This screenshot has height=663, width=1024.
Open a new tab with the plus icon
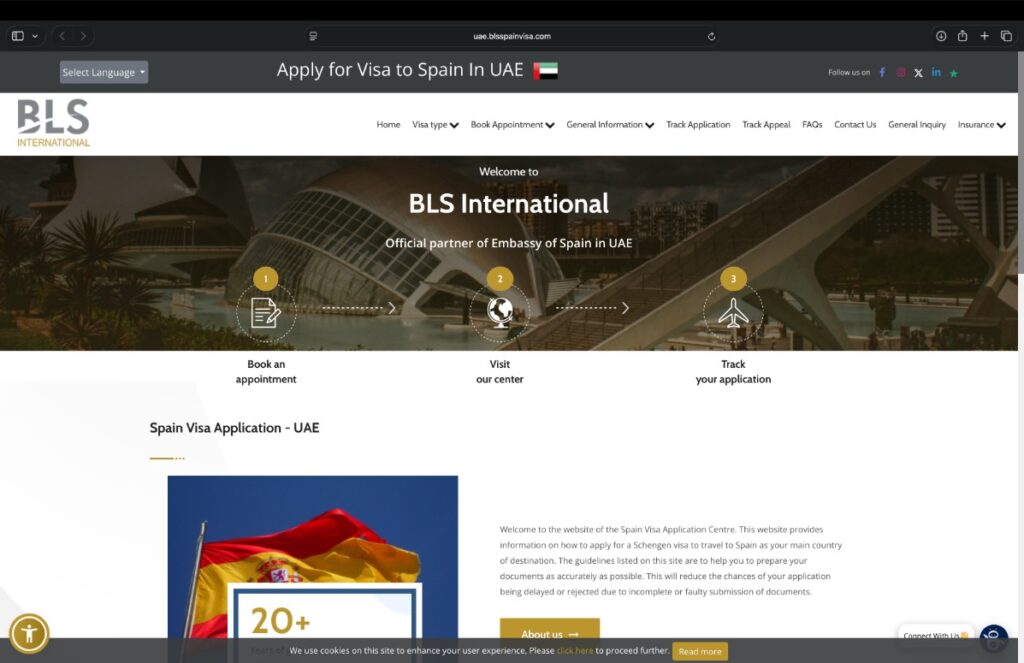tap(984, 36)
